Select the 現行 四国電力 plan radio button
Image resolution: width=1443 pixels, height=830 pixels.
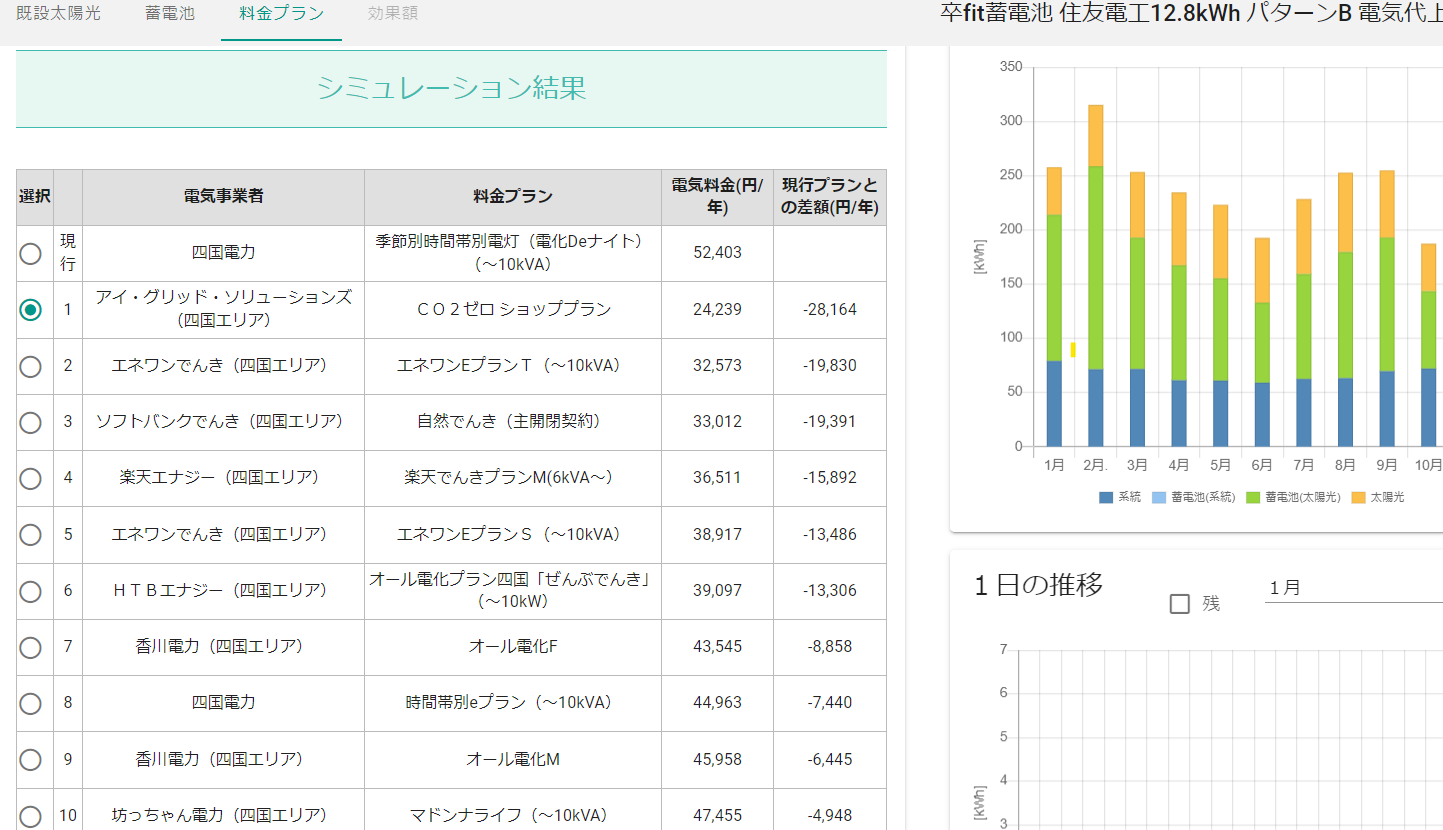[31, 254]
